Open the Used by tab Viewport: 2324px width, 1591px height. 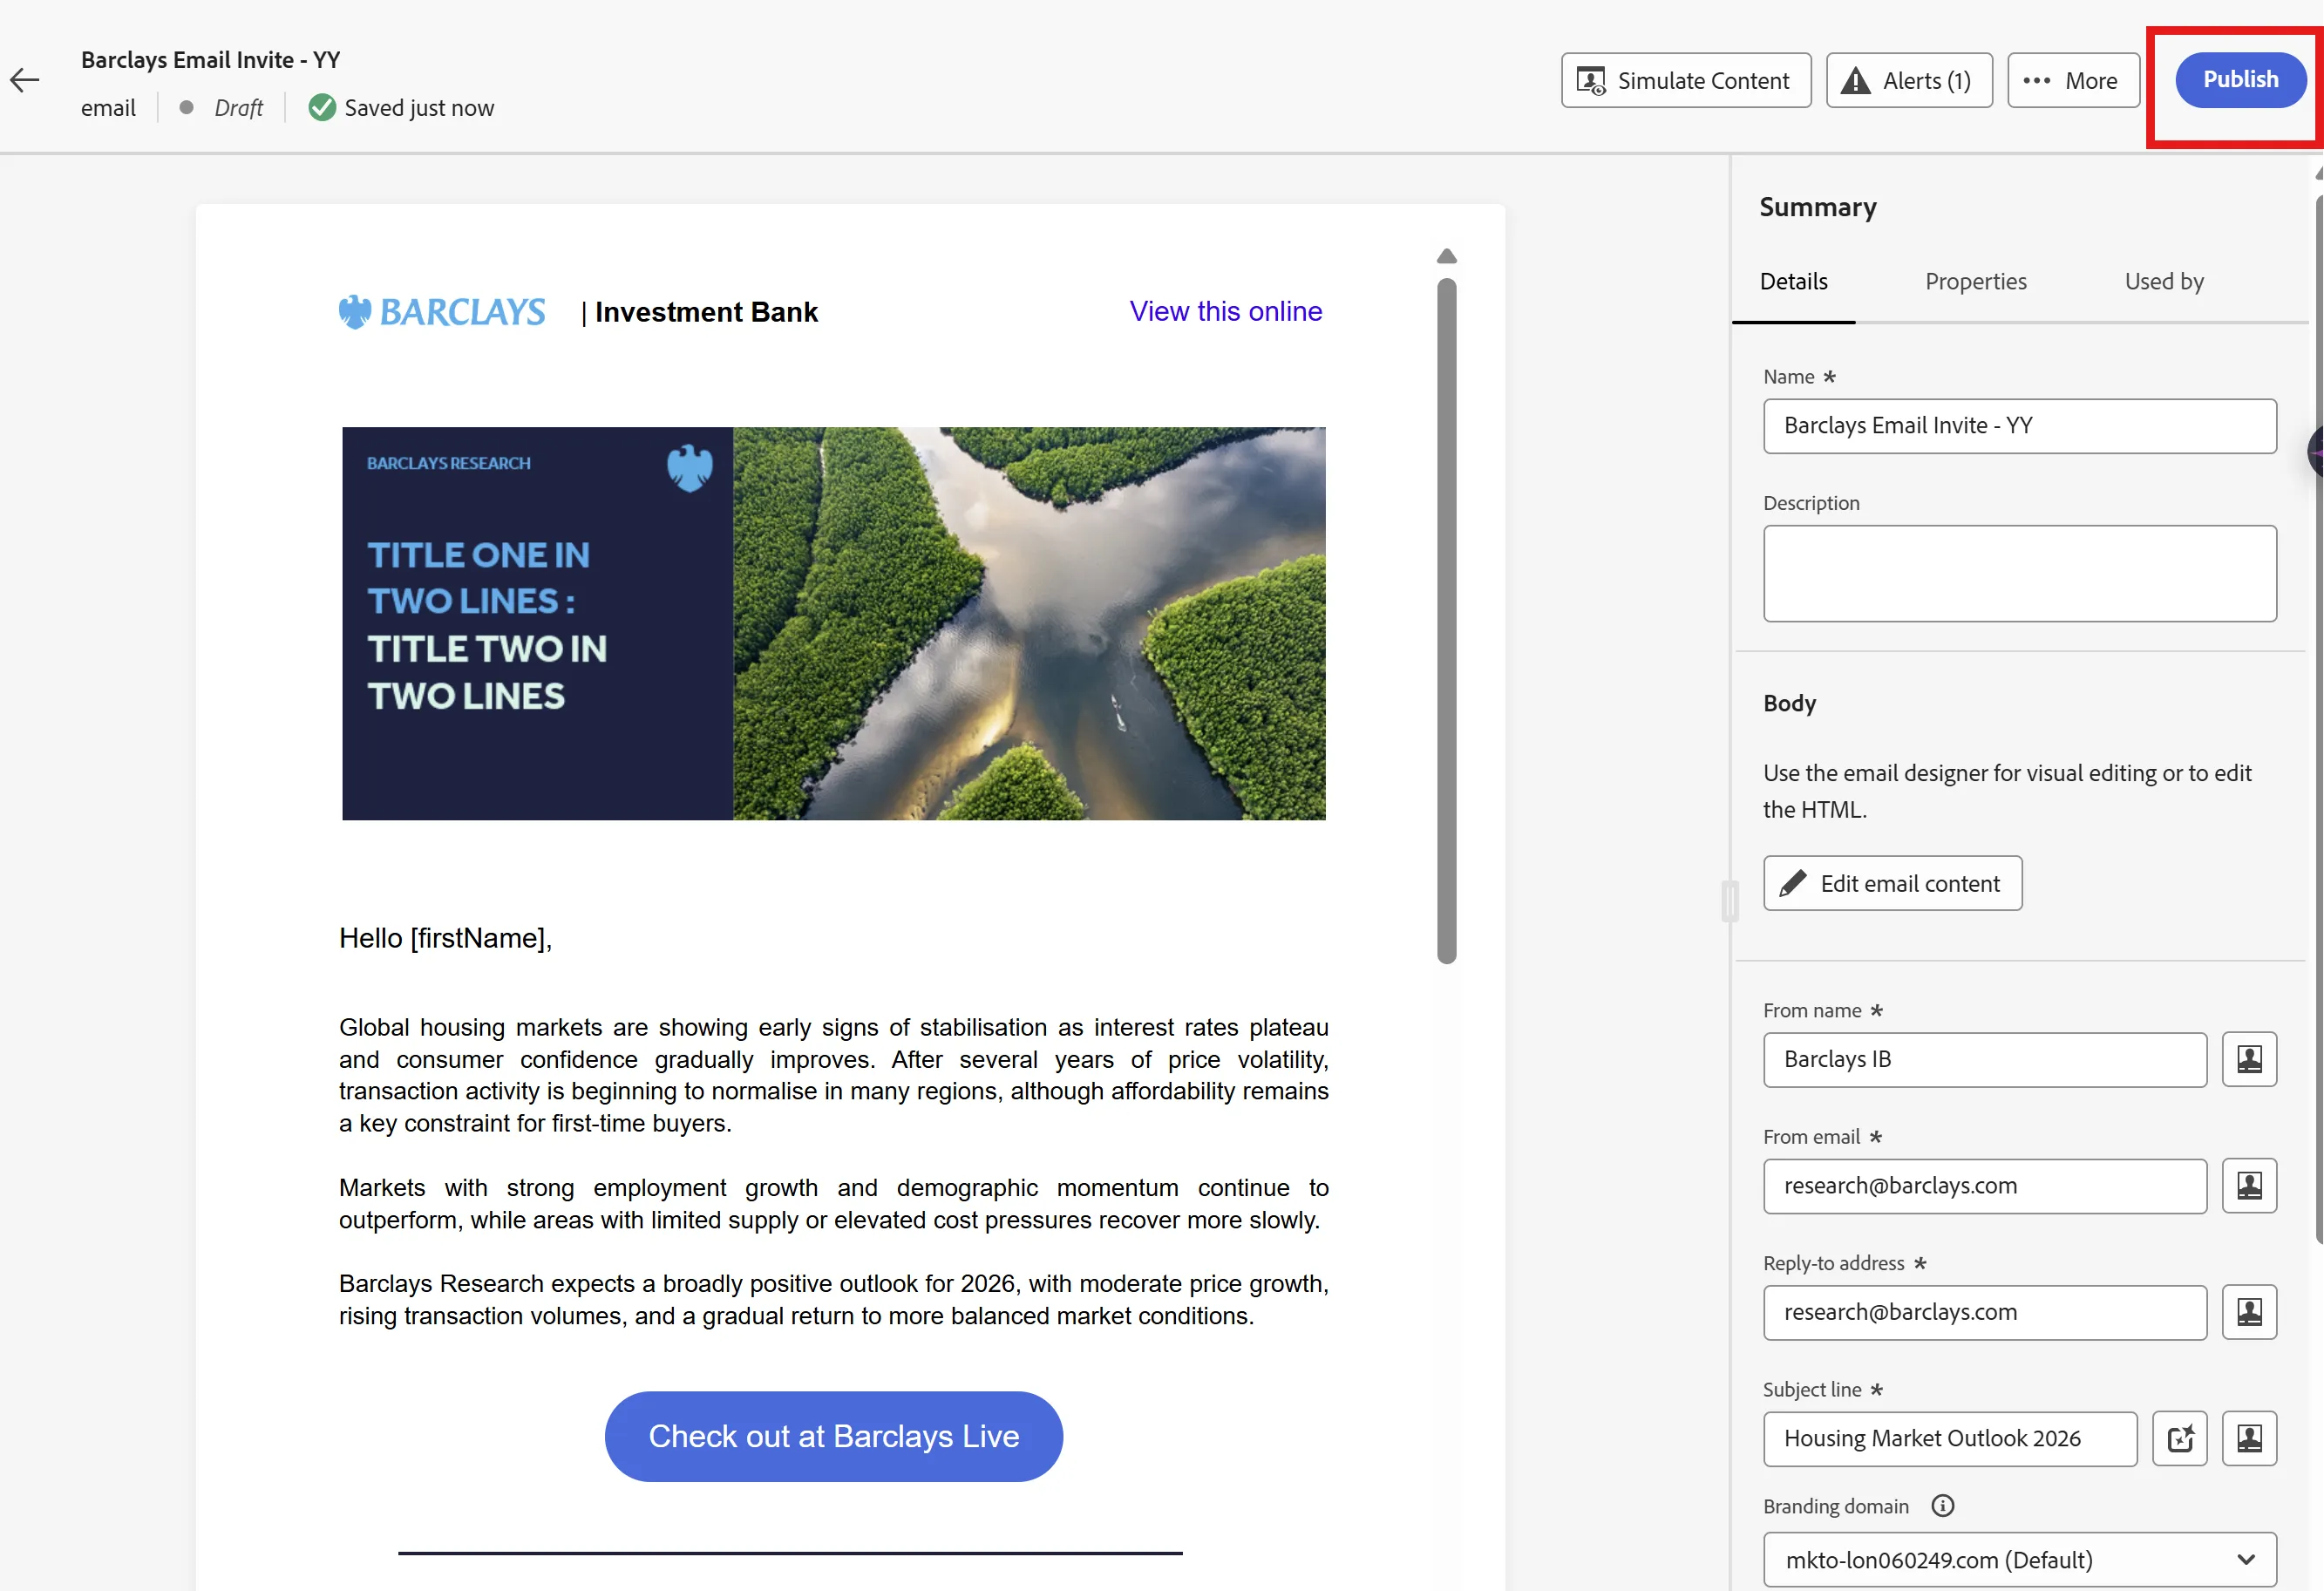[x=2164, y=282]
